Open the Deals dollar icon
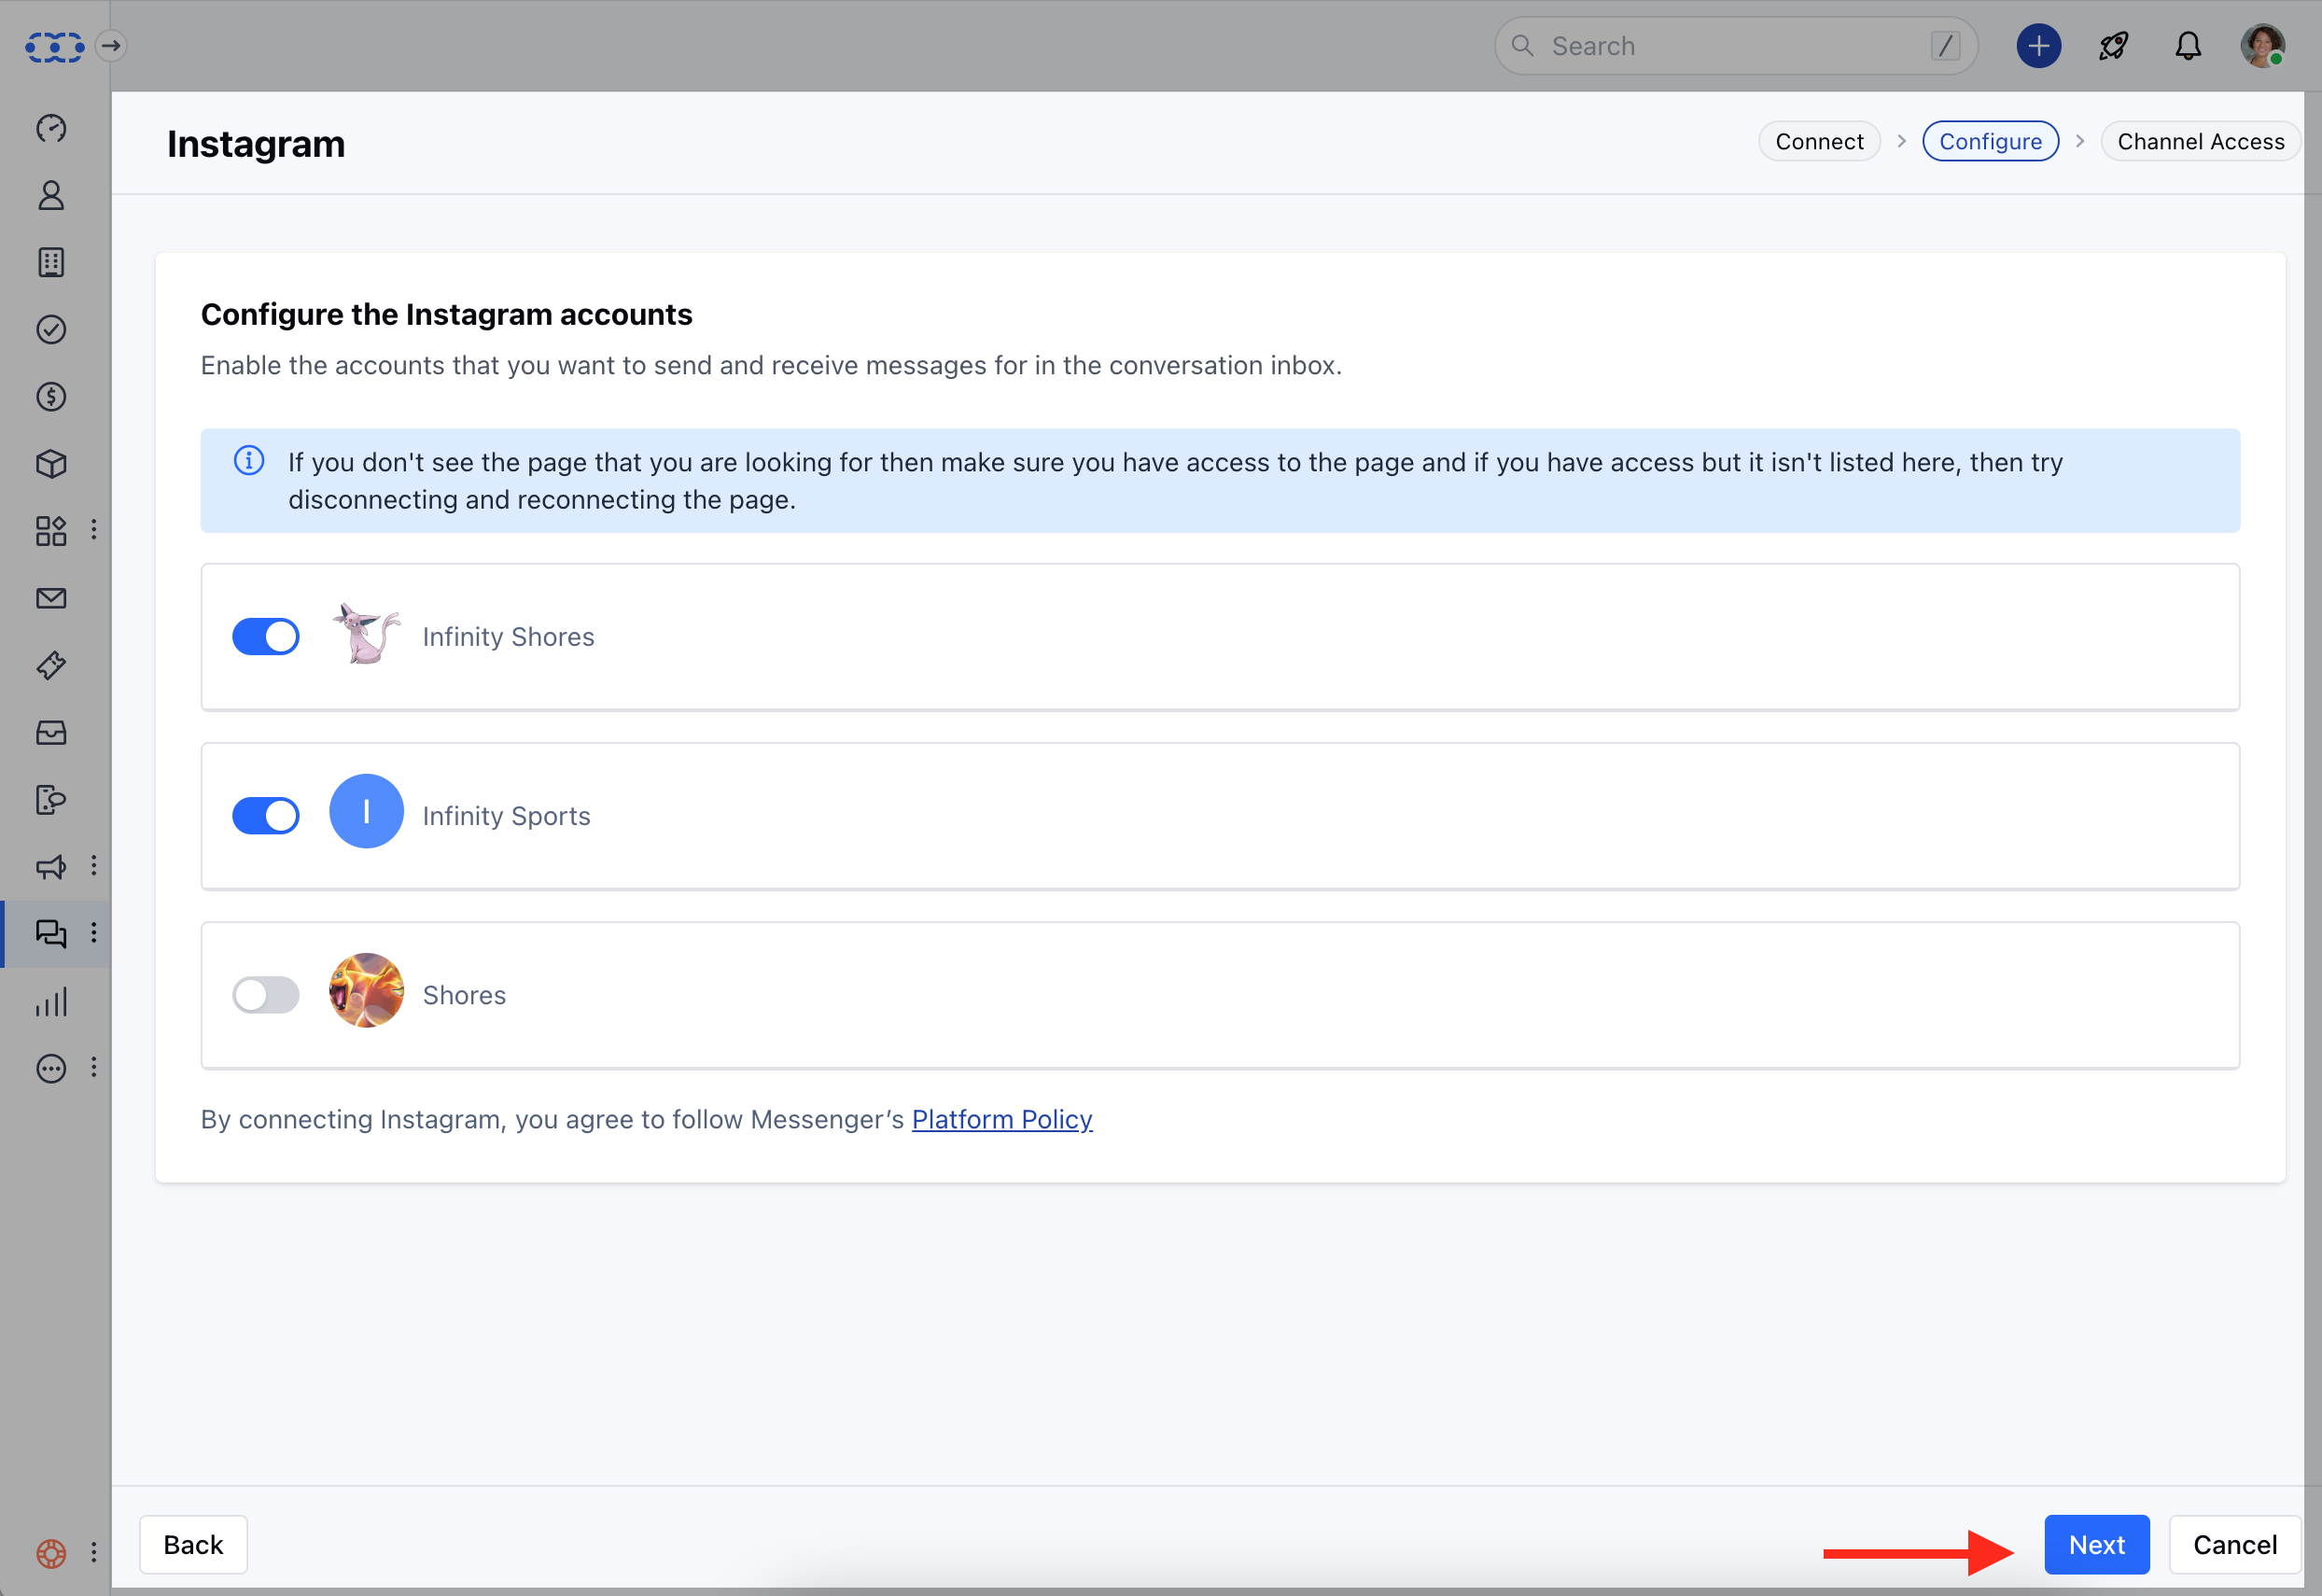2322x1596 pixels. click(51, 397)
